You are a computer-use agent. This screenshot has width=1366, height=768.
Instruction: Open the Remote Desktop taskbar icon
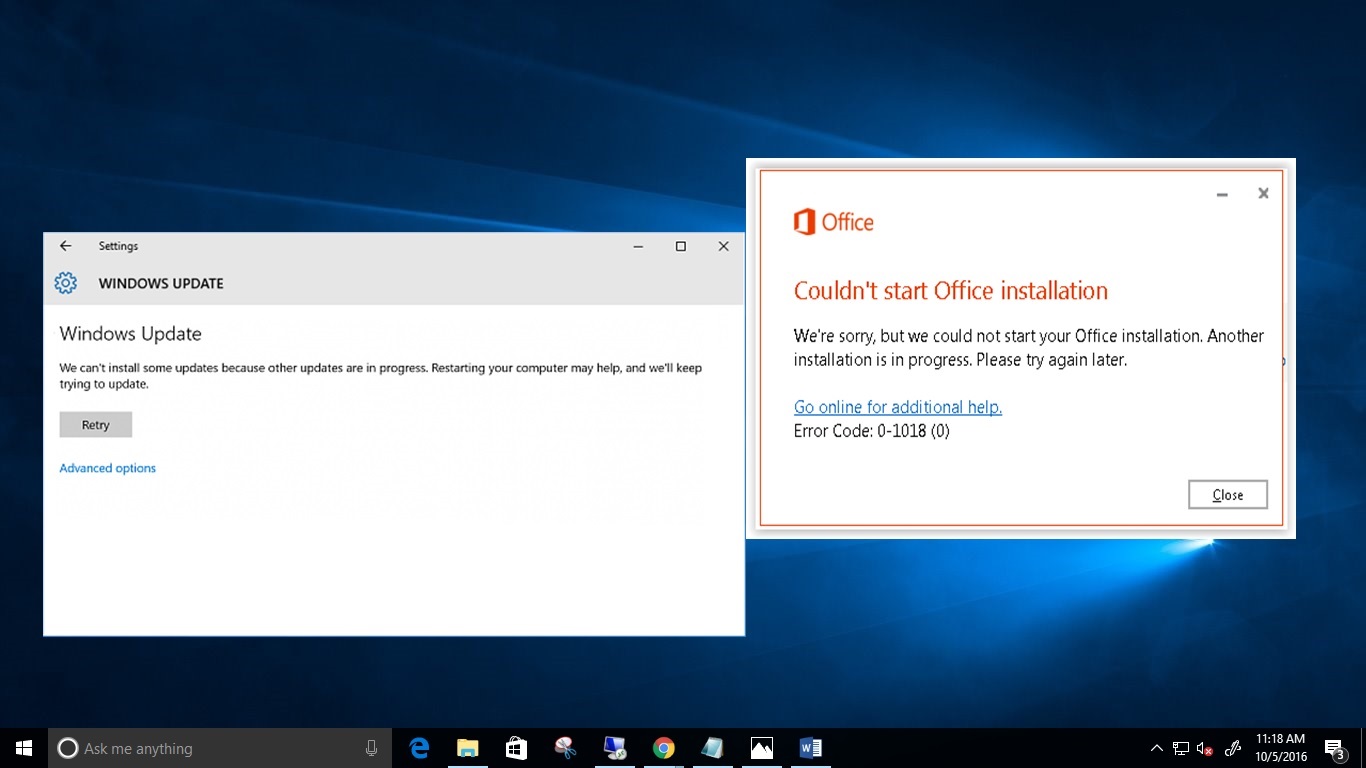(x=614, y=748)
